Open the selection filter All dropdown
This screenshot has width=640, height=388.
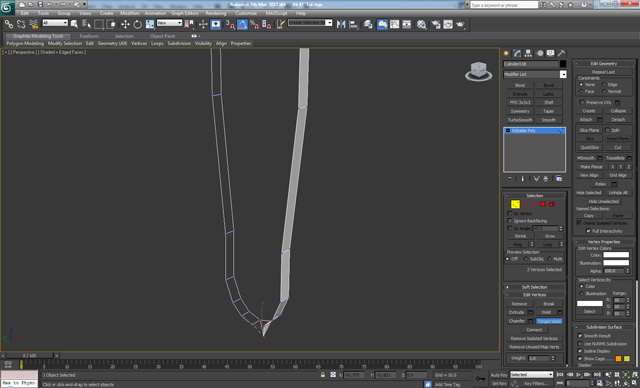coord(55,23)
